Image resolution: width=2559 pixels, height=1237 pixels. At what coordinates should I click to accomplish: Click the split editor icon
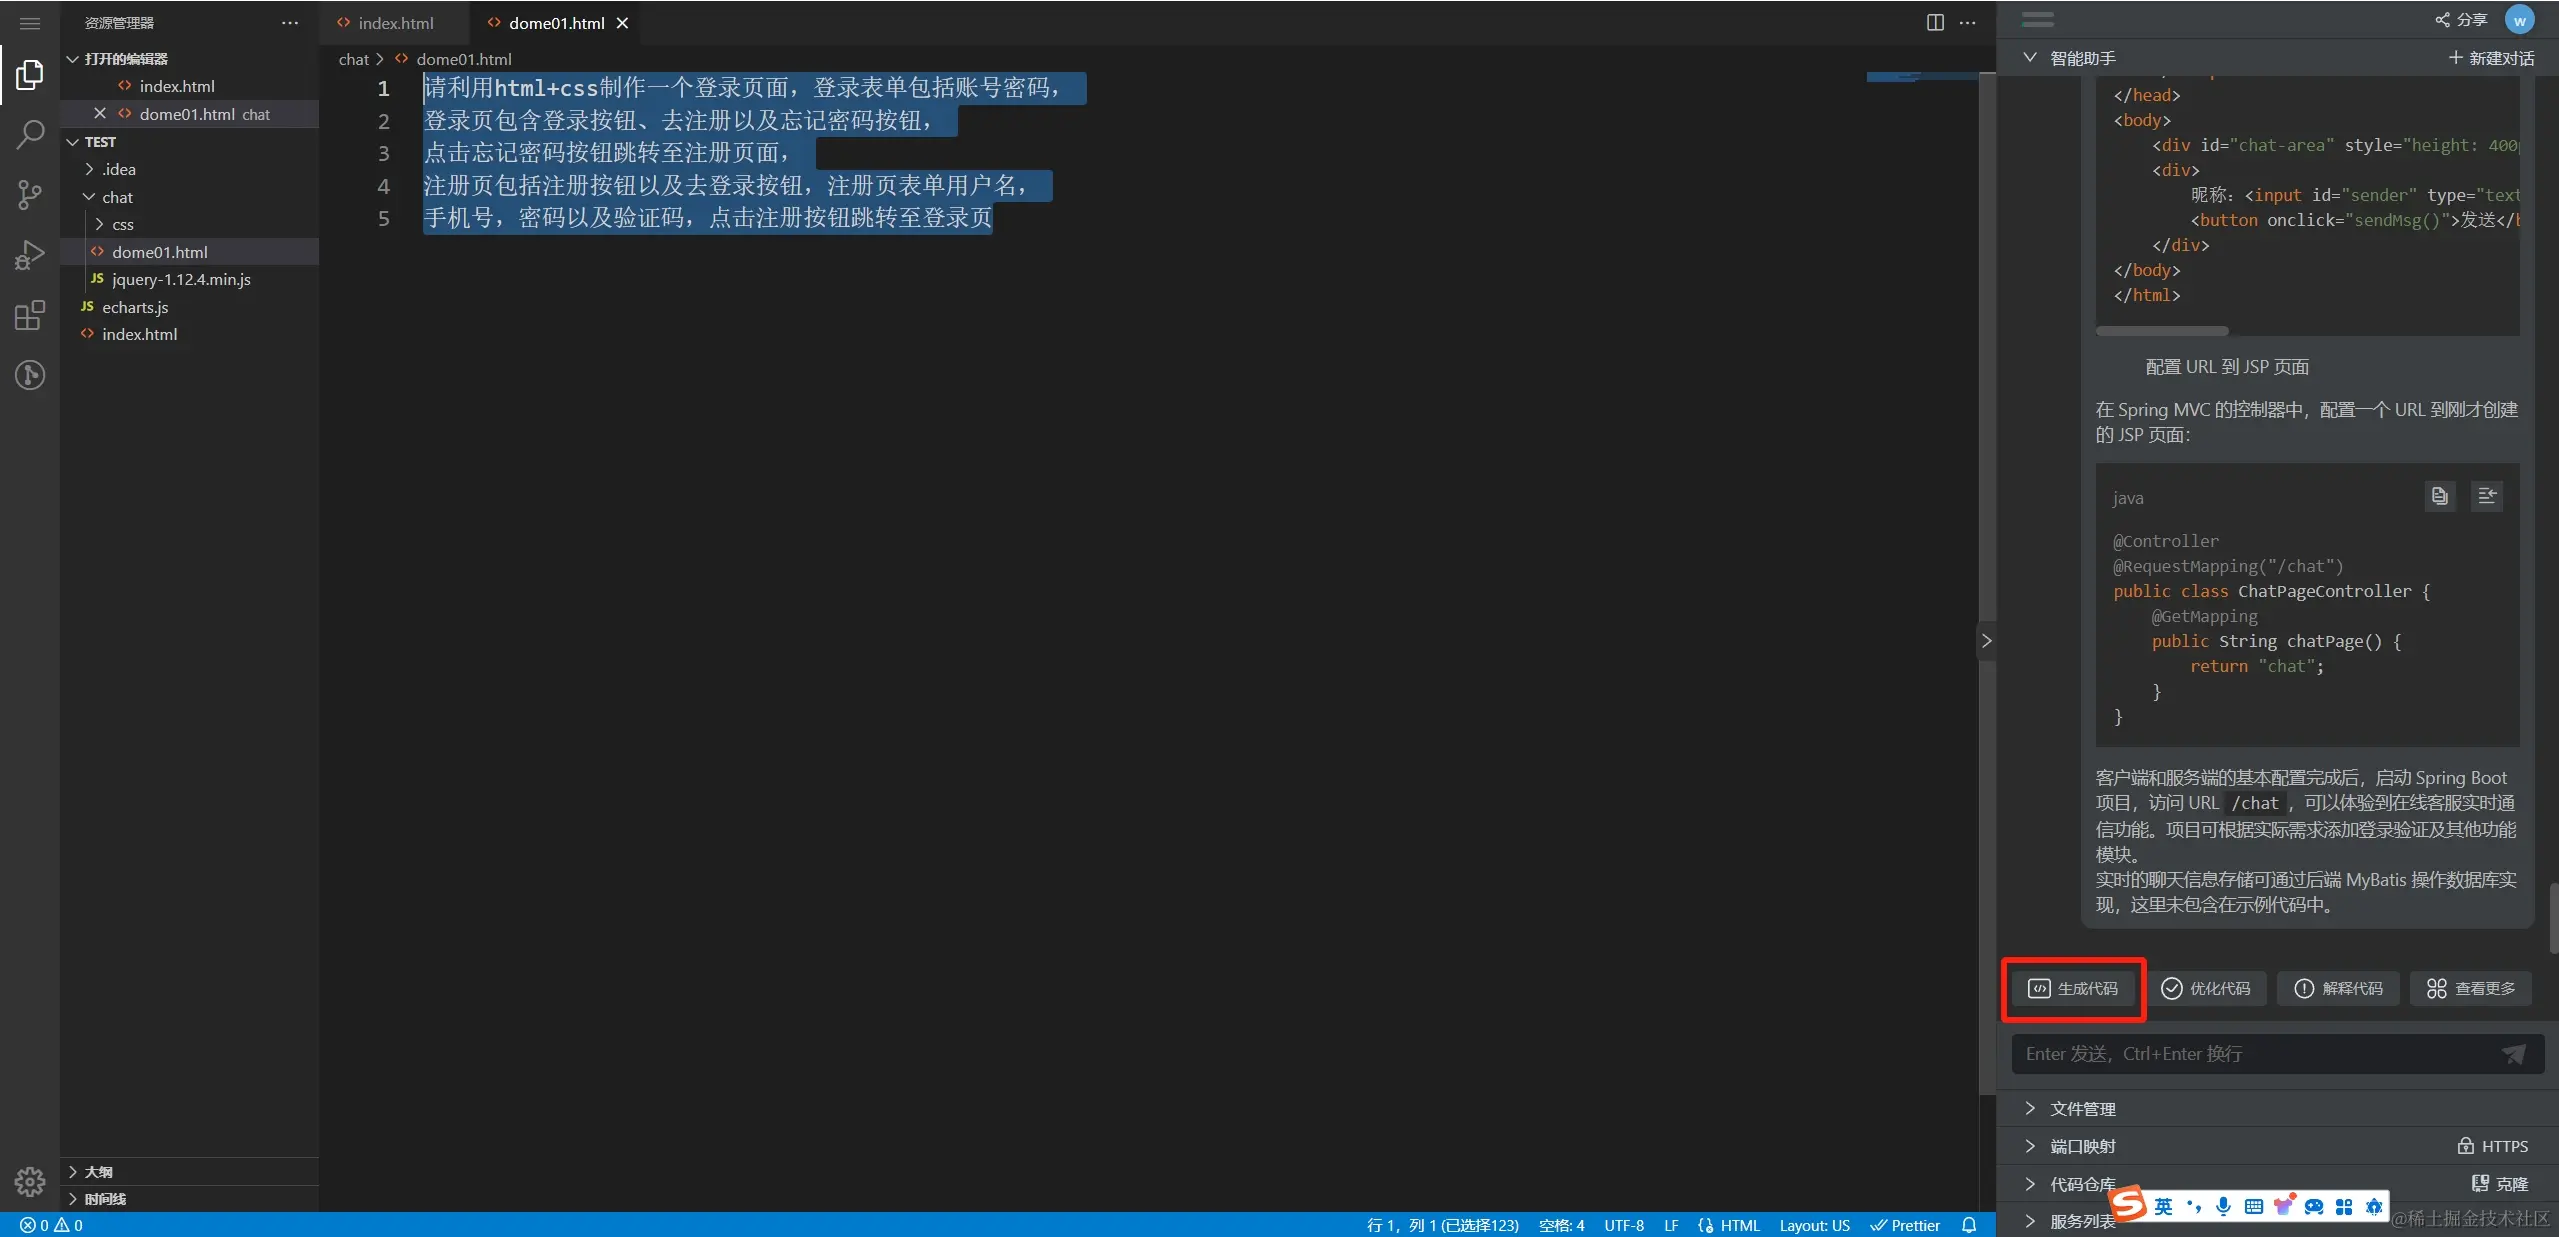pos(1935,22)
